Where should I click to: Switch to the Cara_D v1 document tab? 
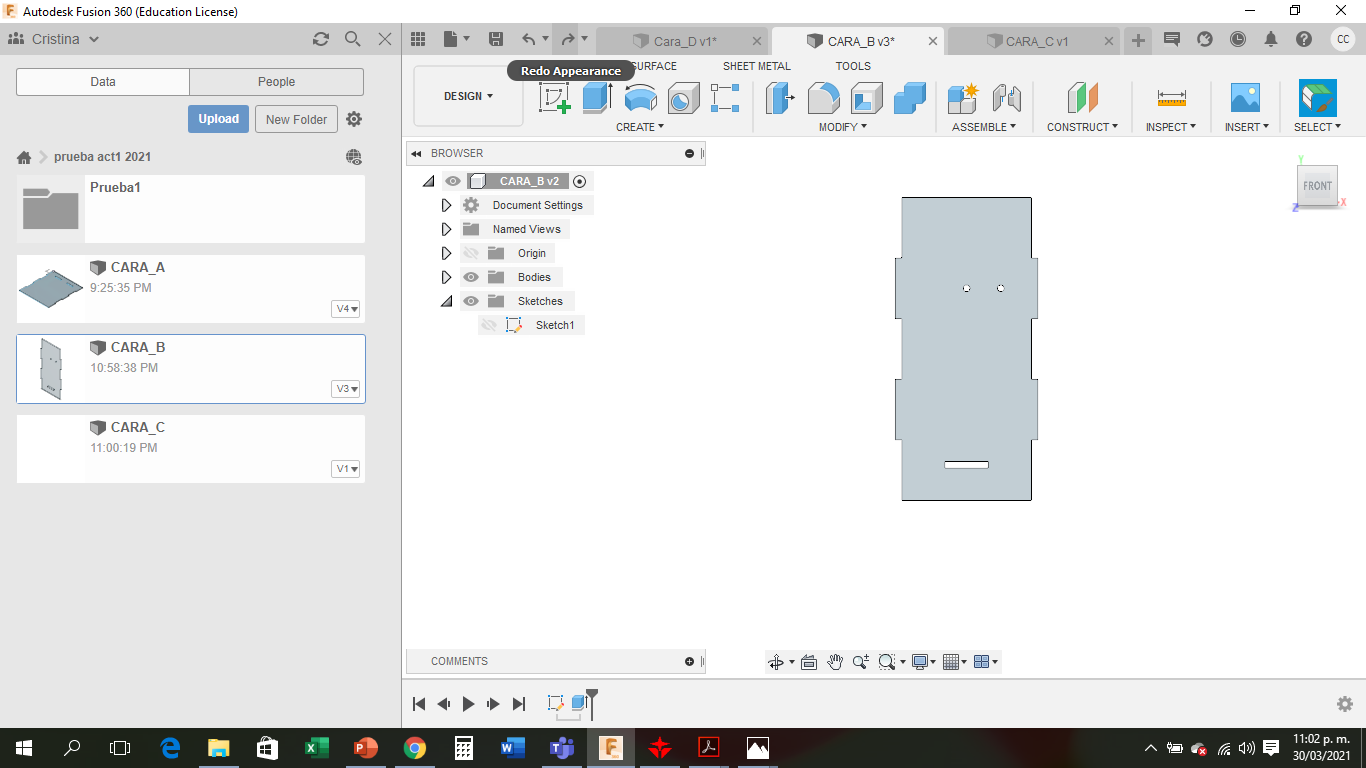coord(685,41)
